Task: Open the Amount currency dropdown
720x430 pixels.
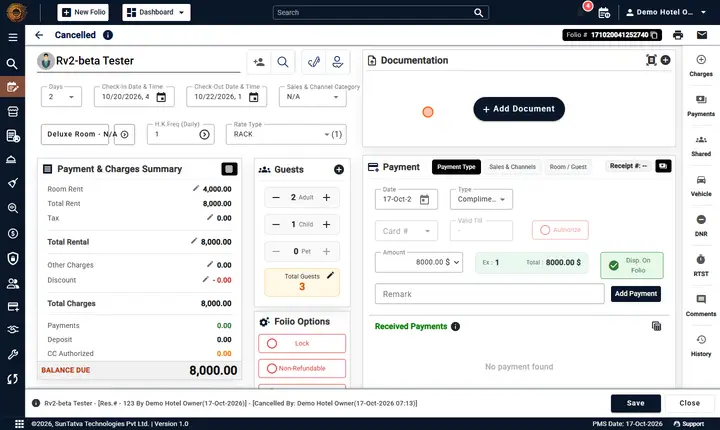Action: pyautogui.click(x=456, y=262)
